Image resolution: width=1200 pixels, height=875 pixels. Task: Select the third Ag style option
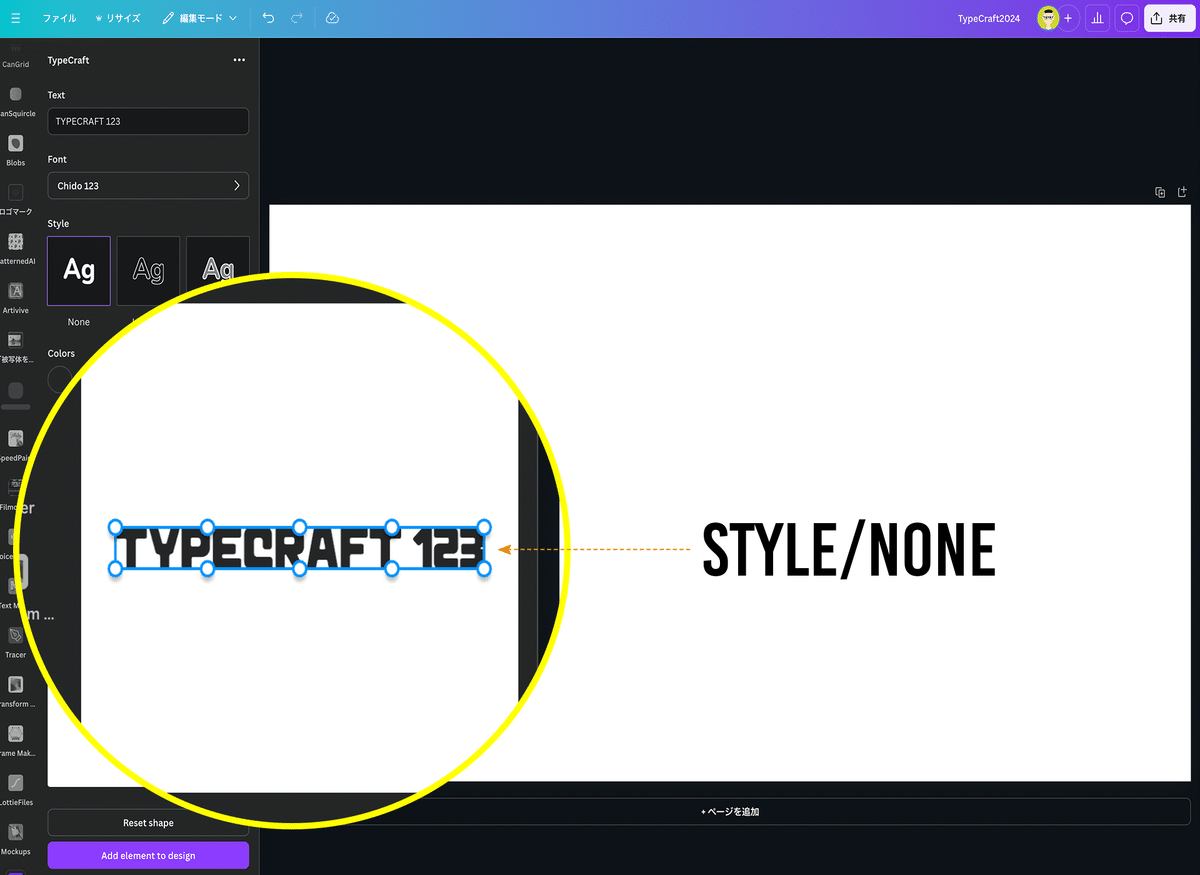point(217,270)
